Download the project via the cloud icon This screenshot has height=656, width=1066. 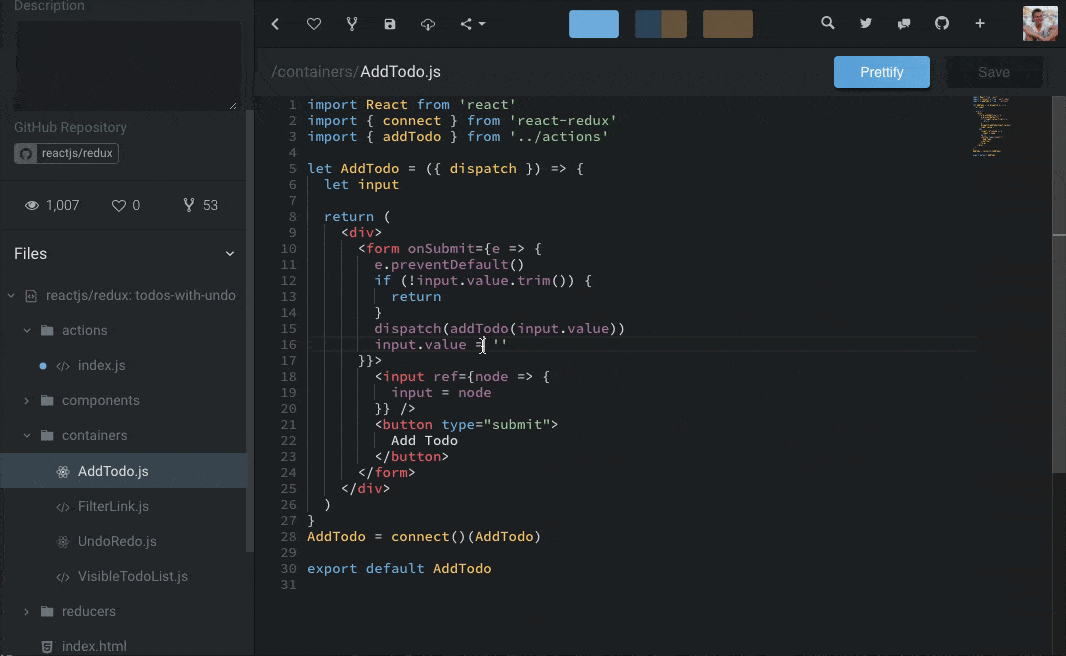[428, 24]
